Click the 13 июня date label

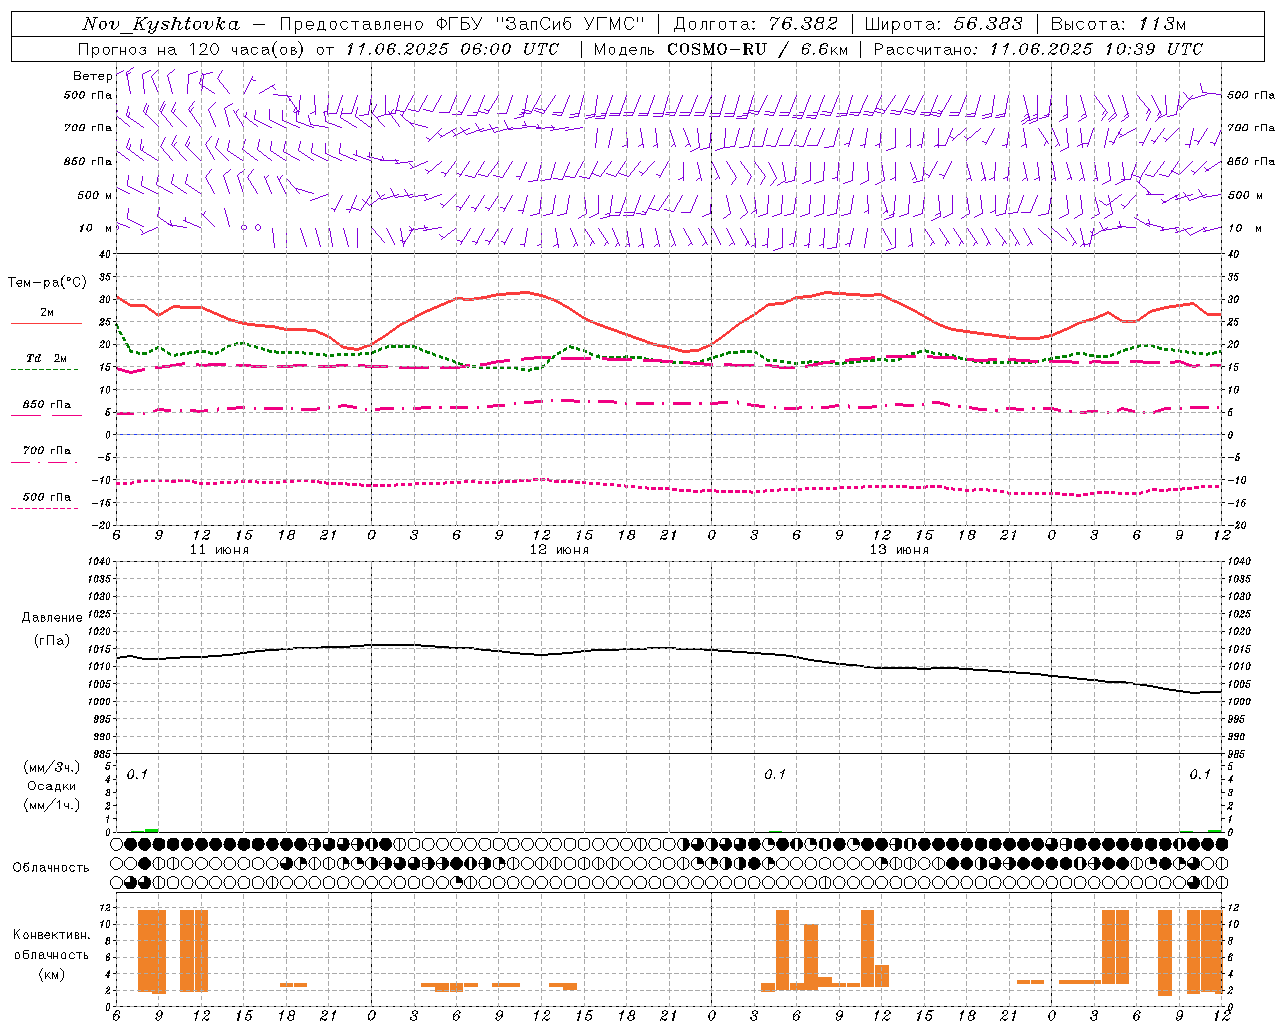coord(899,550)
